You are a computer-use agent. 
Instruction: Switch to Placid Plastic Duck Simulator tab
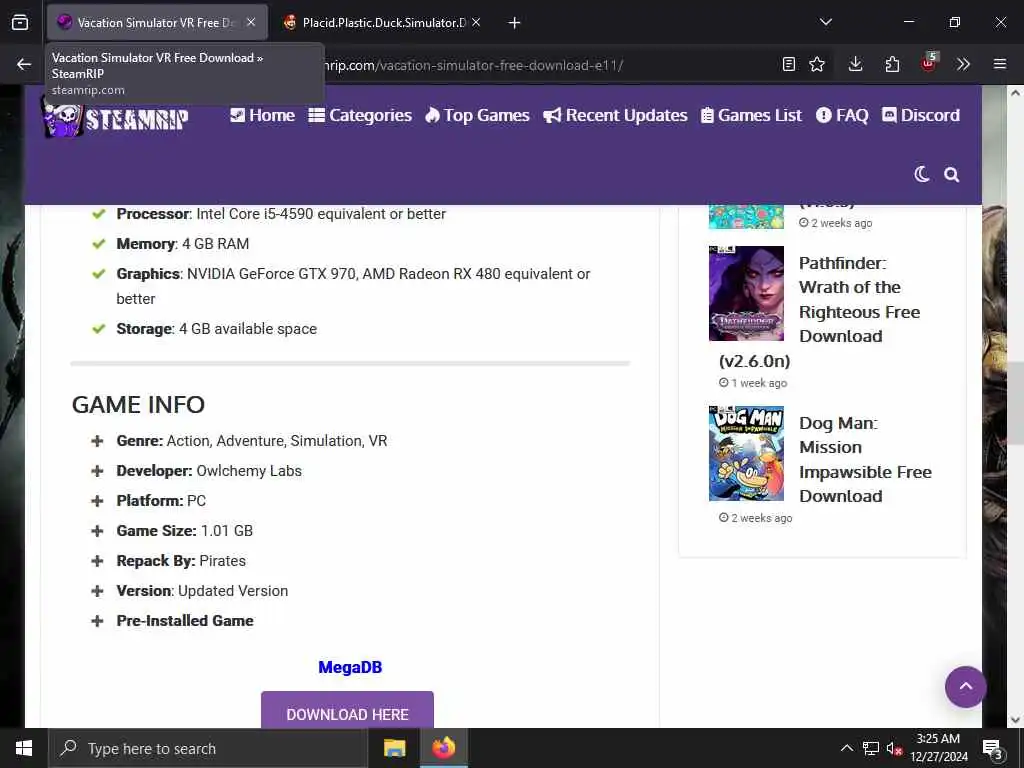coord(384,23)
